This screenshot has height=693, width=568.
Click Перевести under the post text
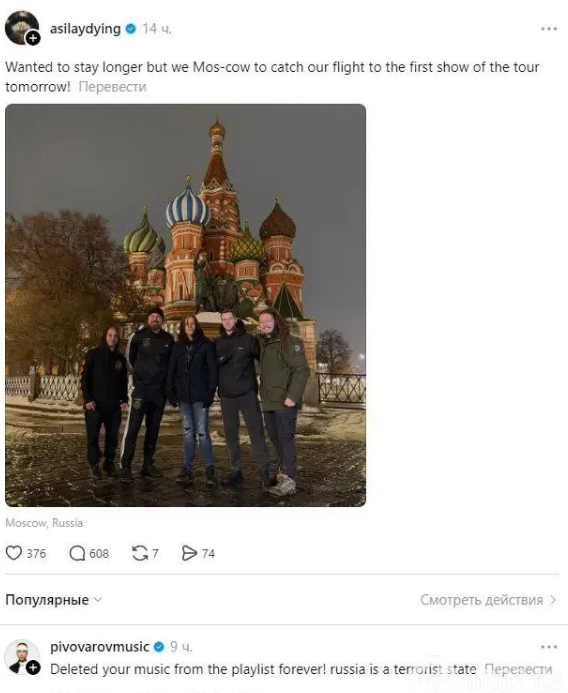(x=112, y=87)
